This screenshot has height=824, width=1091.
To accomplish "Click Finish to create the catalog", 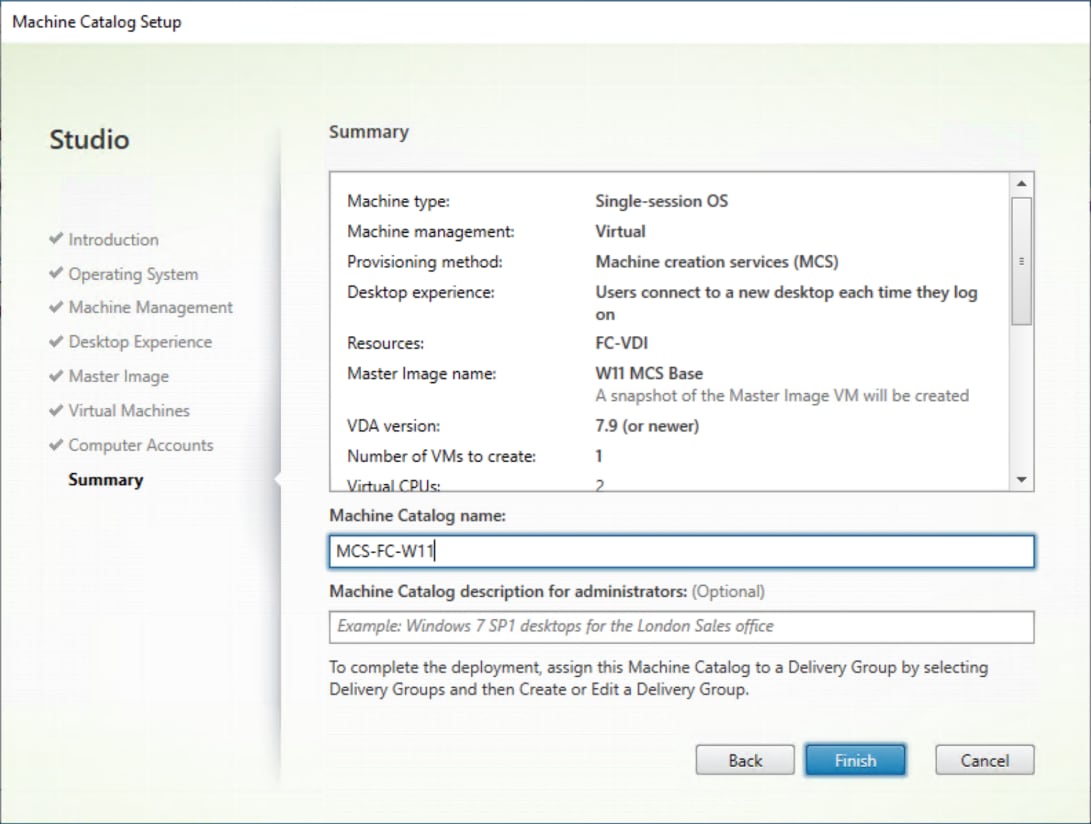I will point(855,760).
